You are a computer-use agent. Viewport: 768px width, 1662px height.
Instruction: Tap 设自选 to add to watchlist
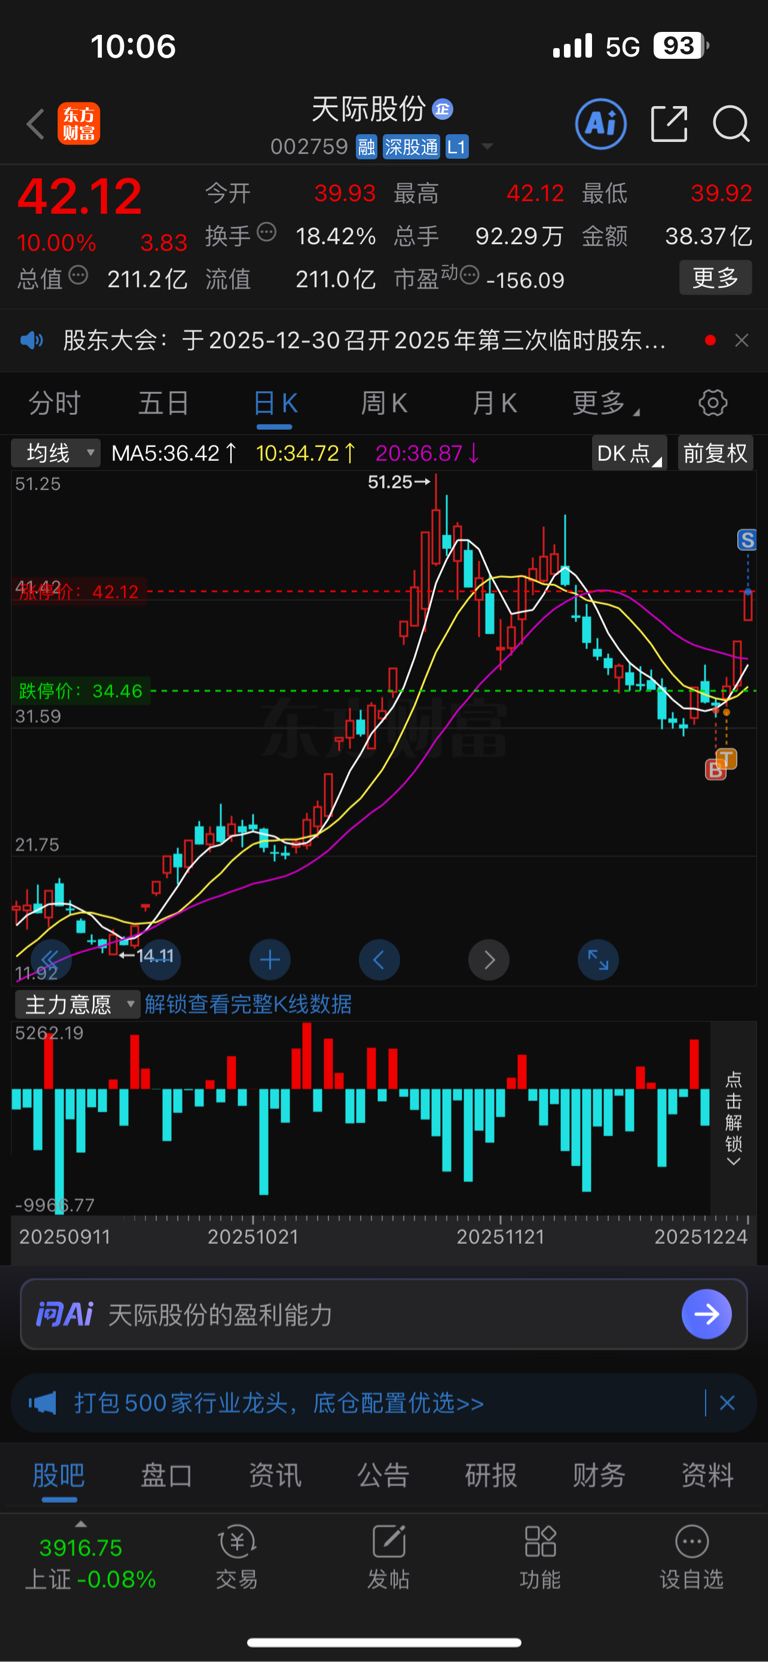tap(692, 1558)
